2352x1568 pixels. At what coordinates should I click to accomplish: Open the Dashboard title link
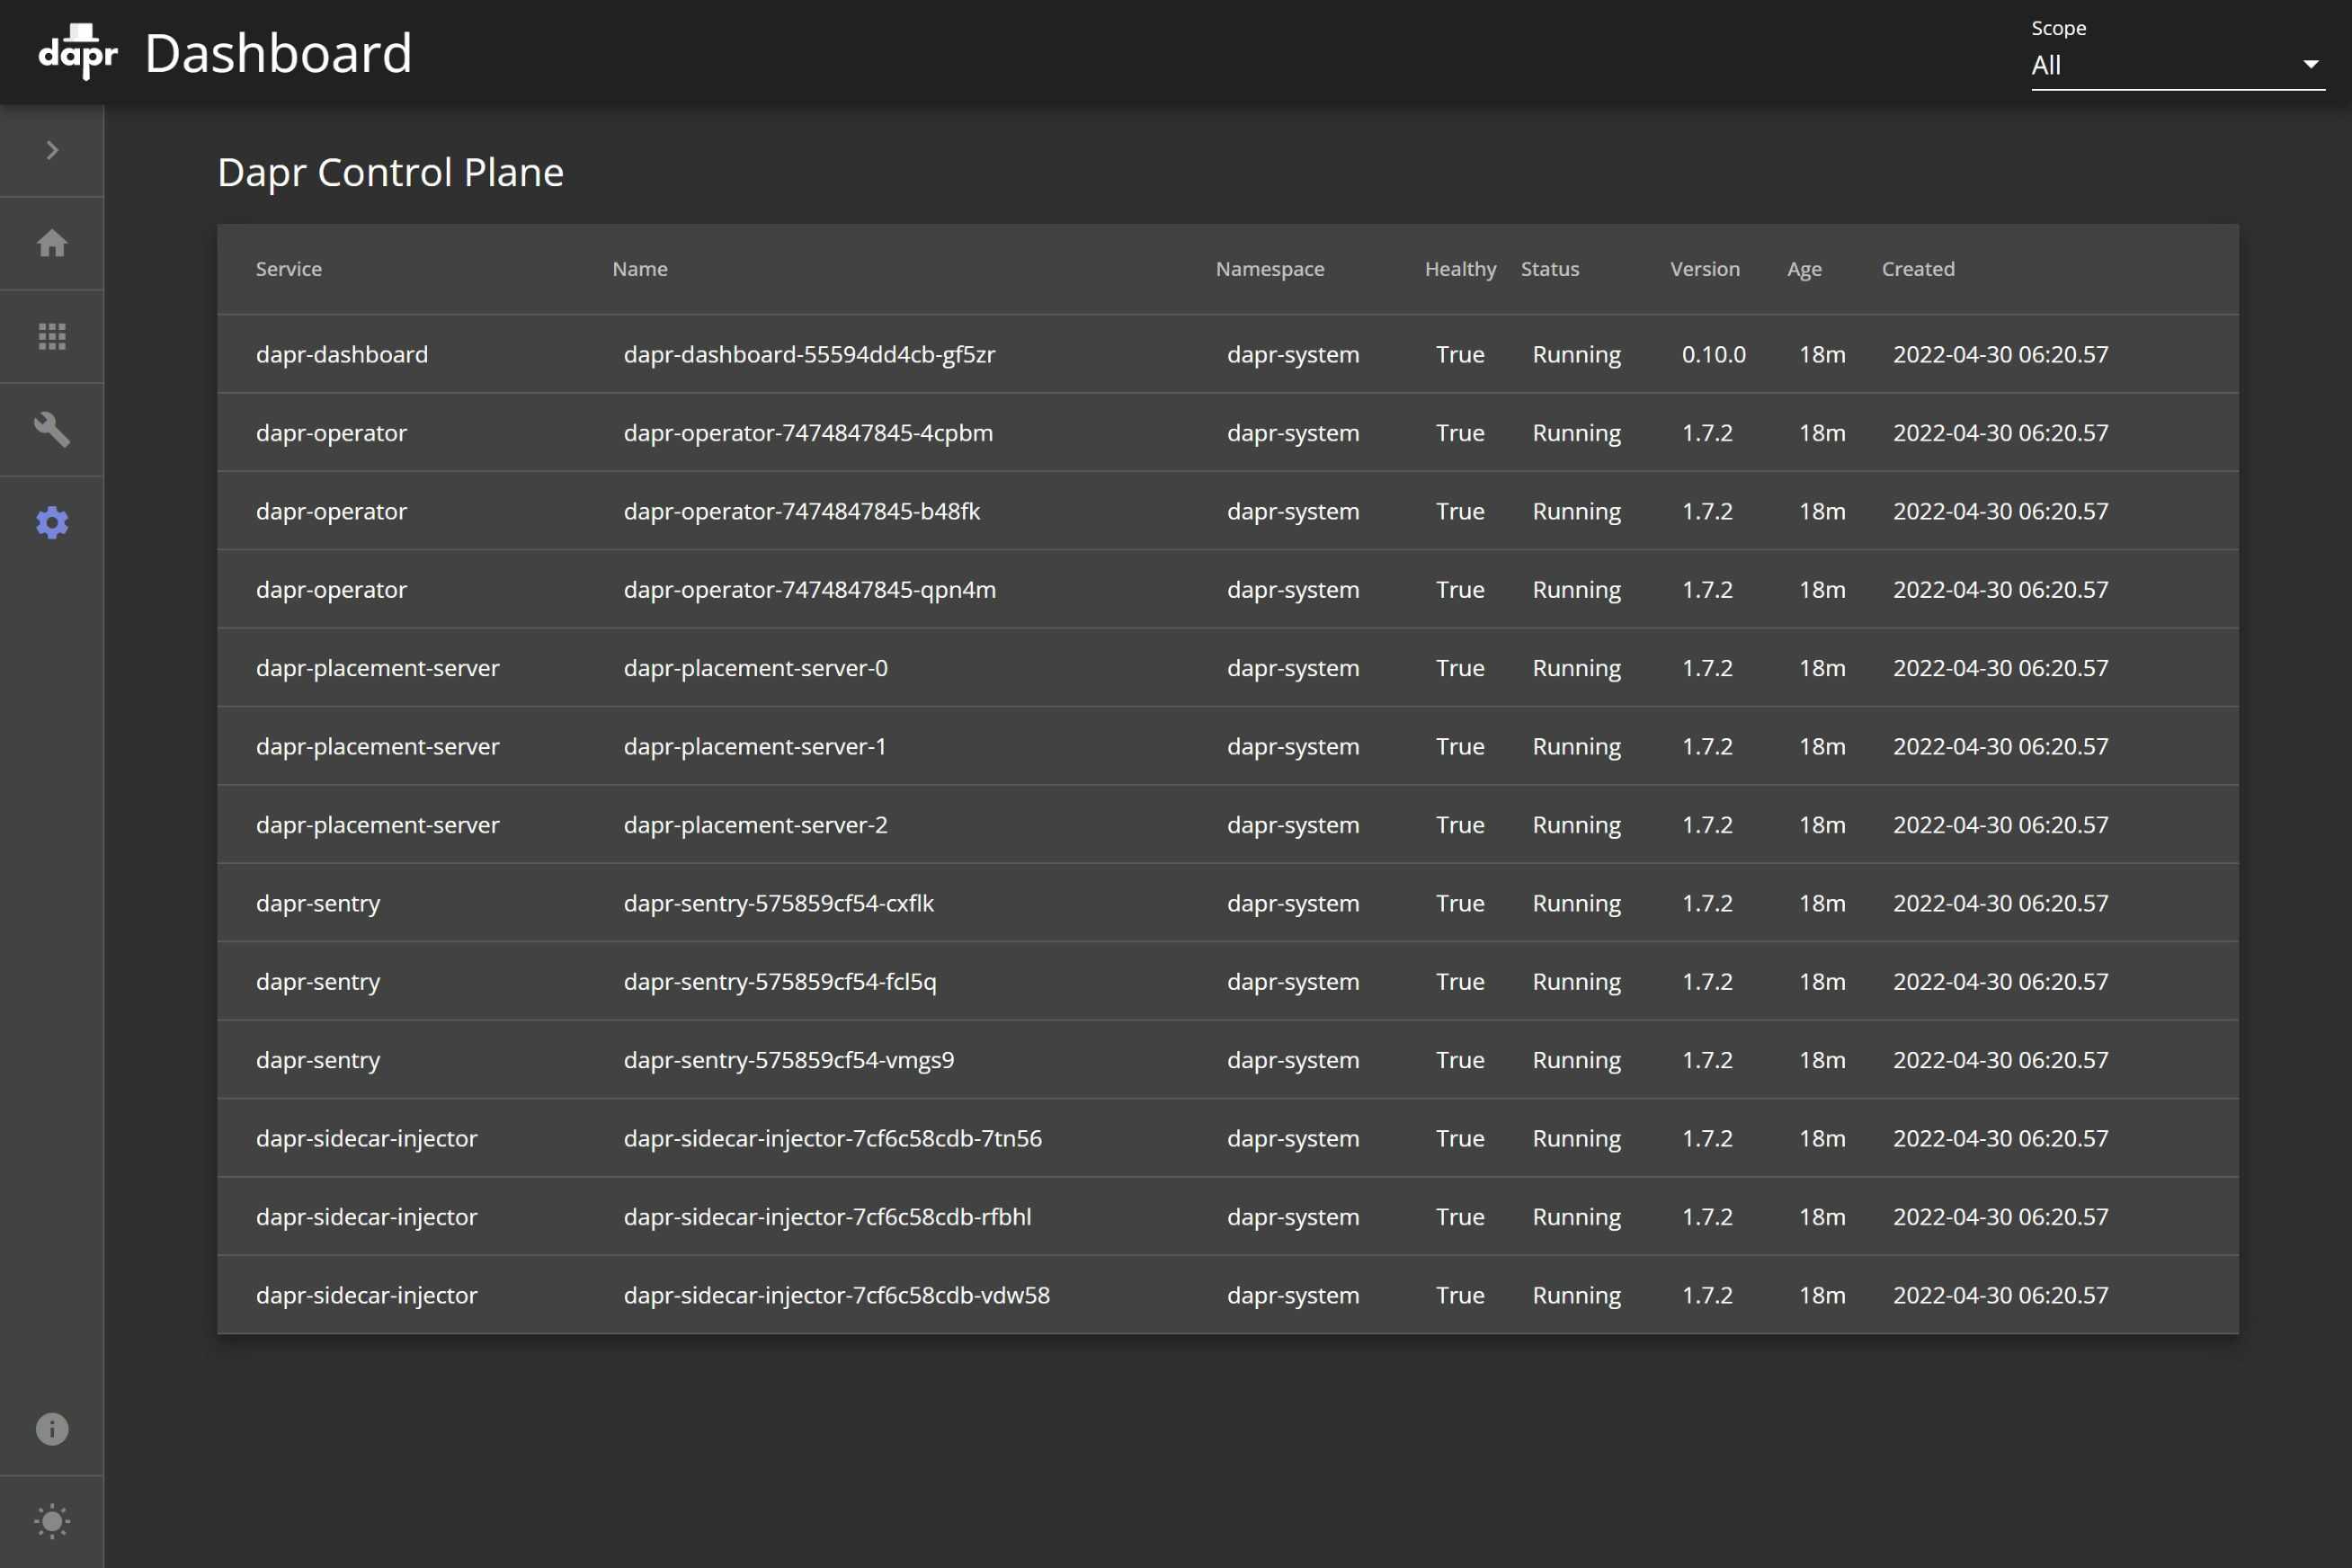click(x=280, y=52)
